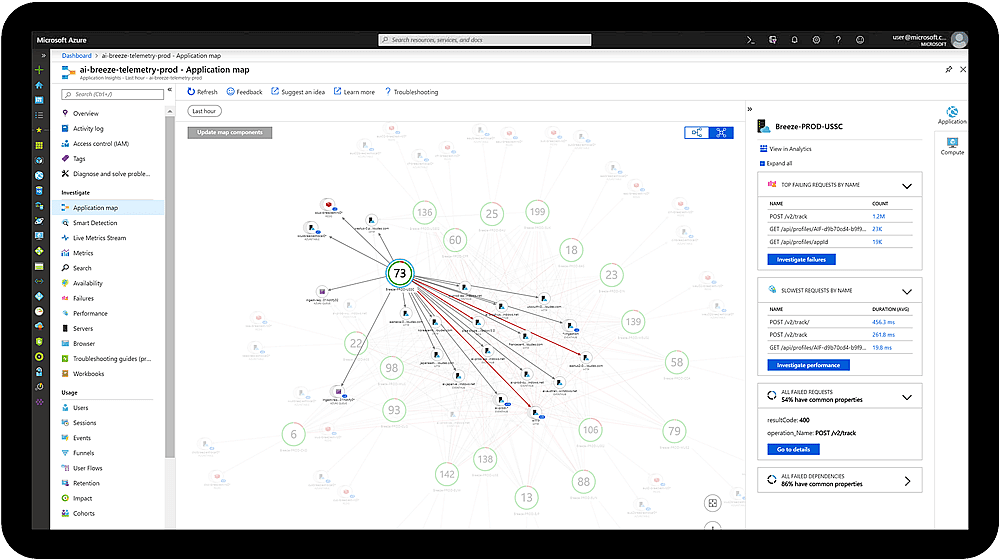
Task: Open Live Metrics Stream
Action: (99, 238)
